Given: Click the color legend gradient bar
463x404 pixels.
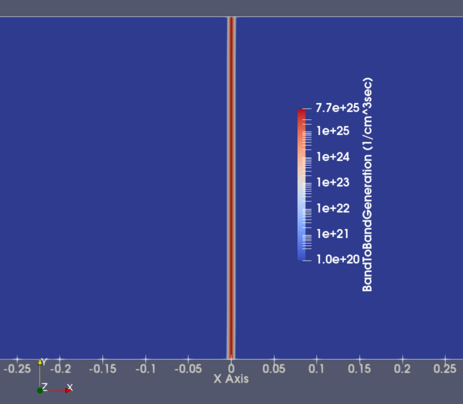Looking at the screenshot, I should point(301,185).
